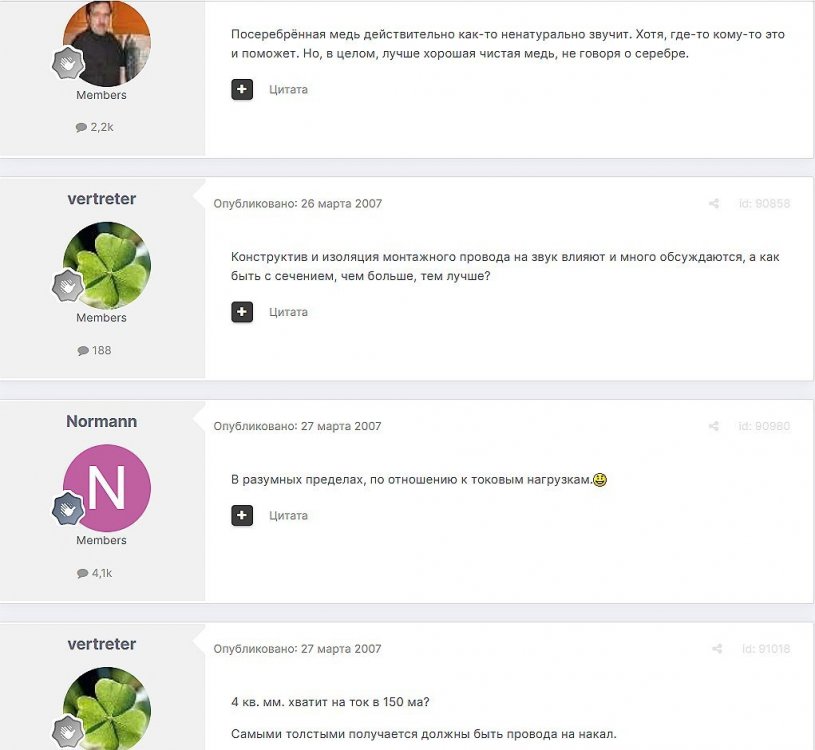This screenshot has height=750, width=815.
Task: Click the rank badge on the top user's photo avatar
Action: tap(68, 63)
